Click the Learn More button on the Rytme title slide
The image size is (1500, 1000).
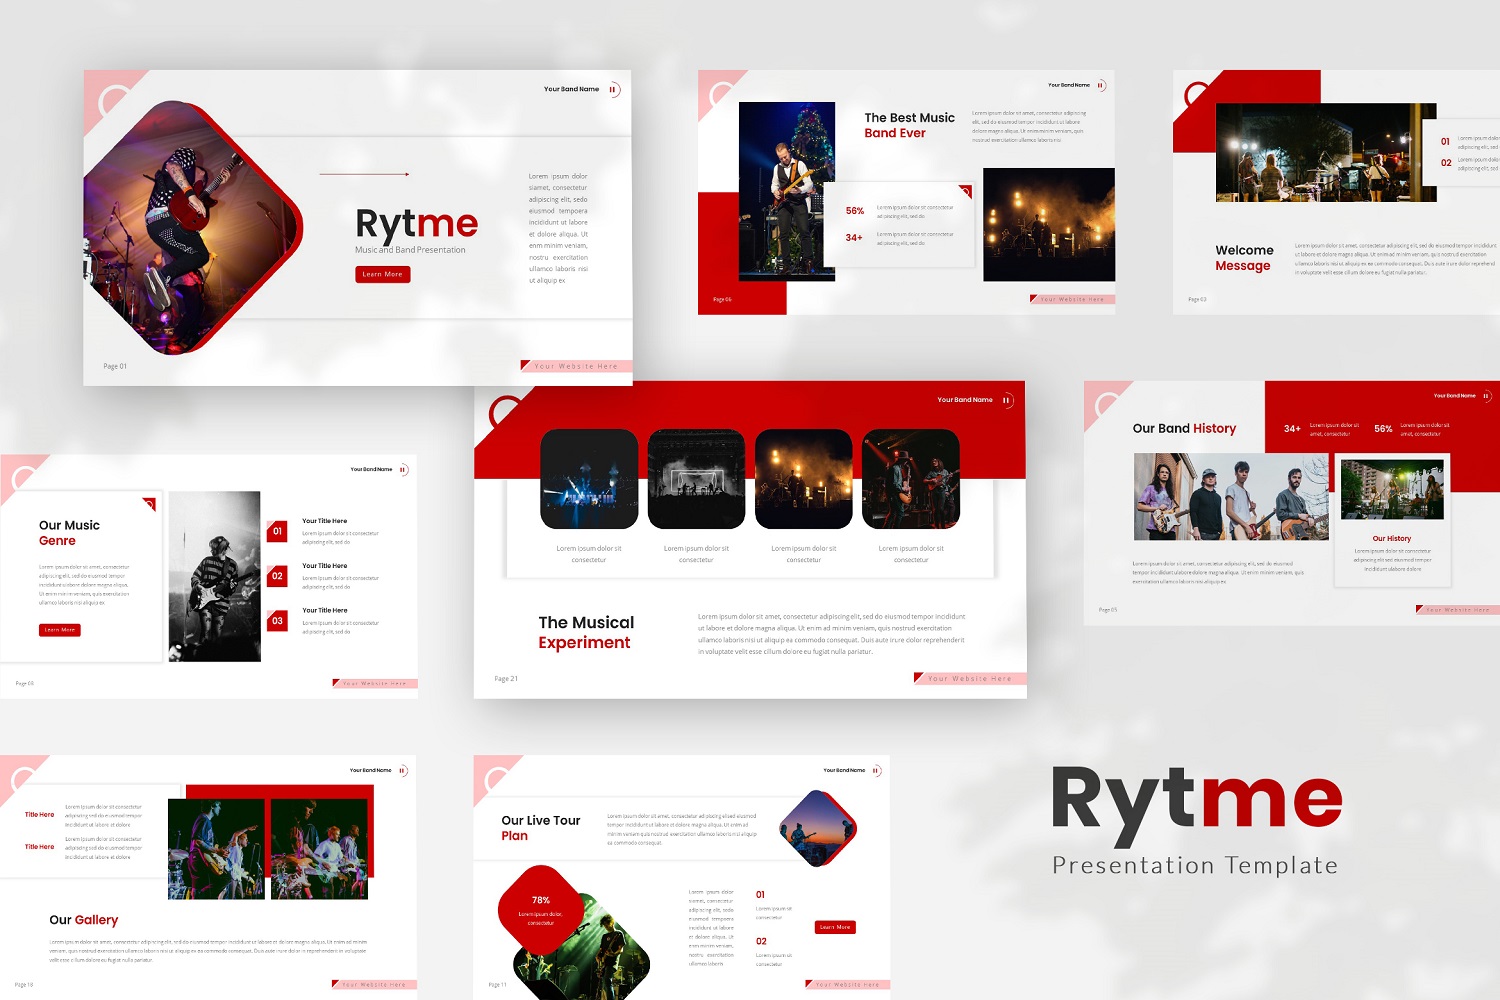click(383, 274)
